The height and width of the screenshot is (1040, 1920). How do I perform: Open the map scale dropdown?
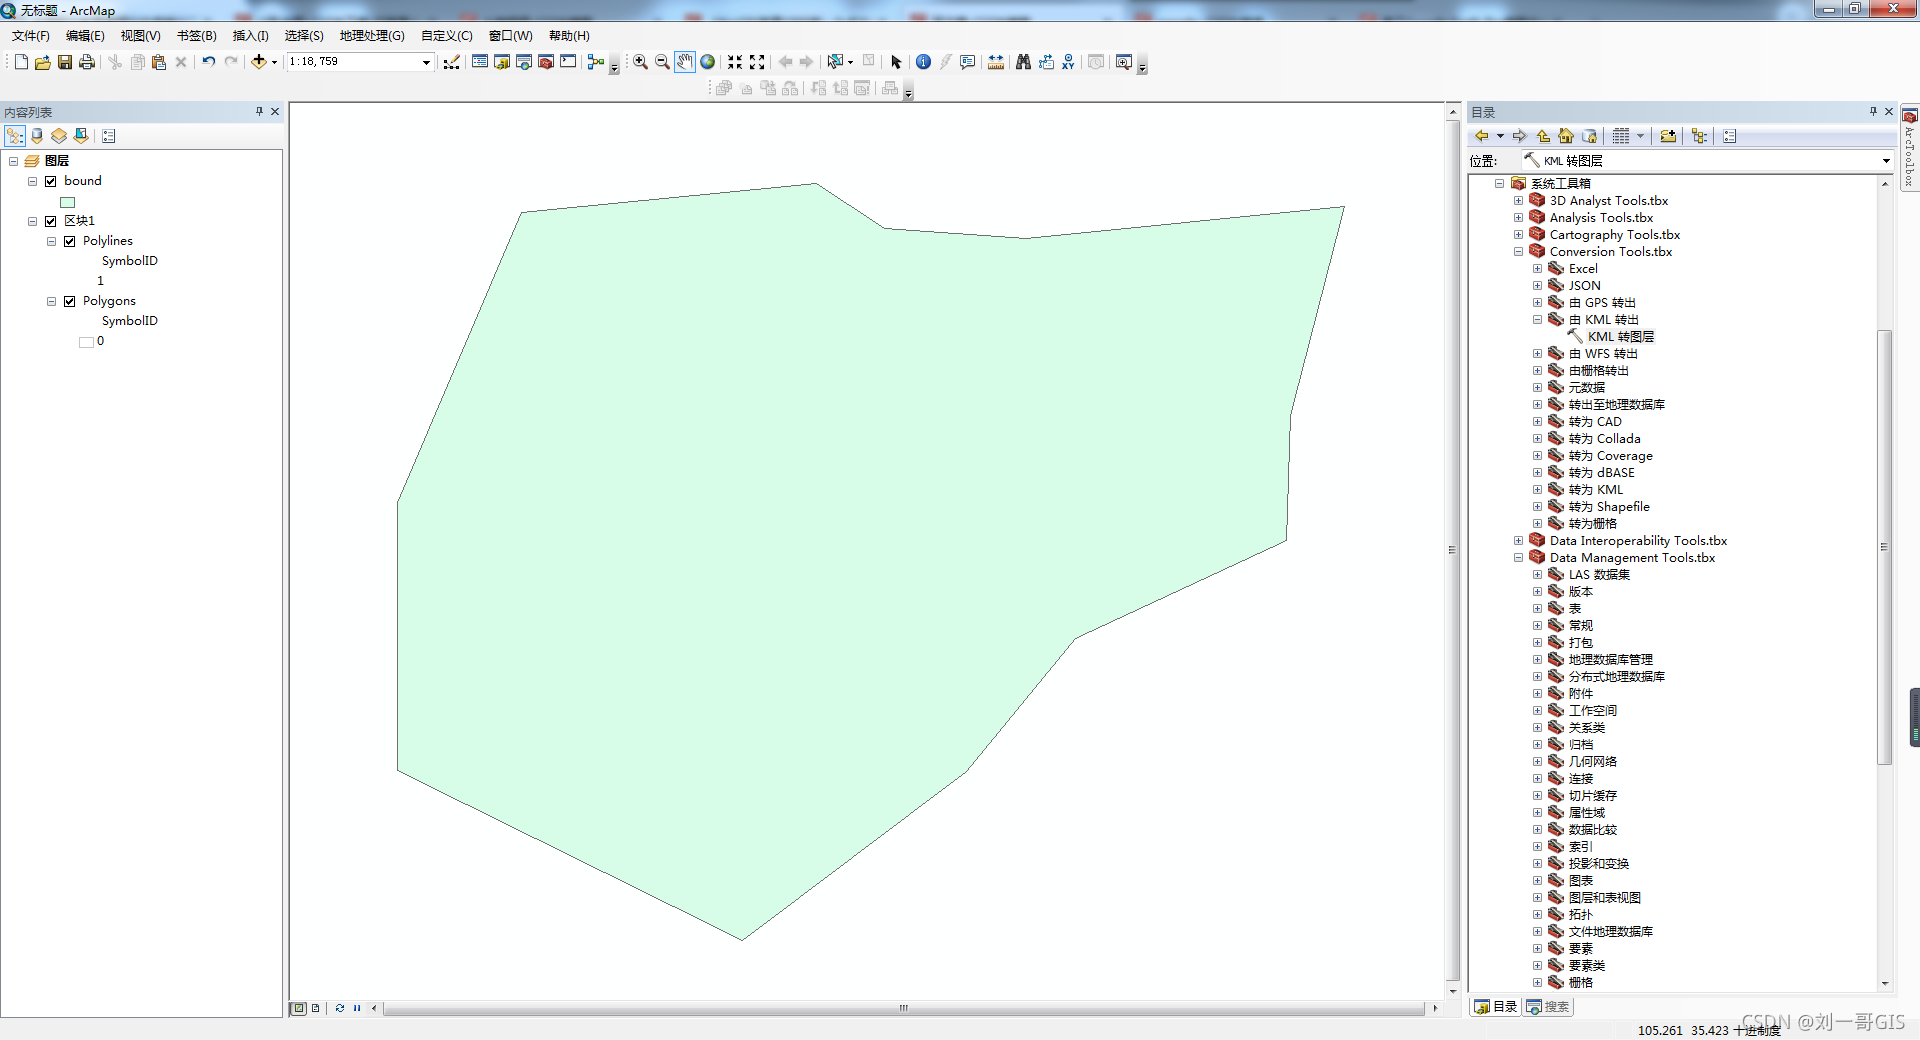pyautogui.click(x=426, y=62)
